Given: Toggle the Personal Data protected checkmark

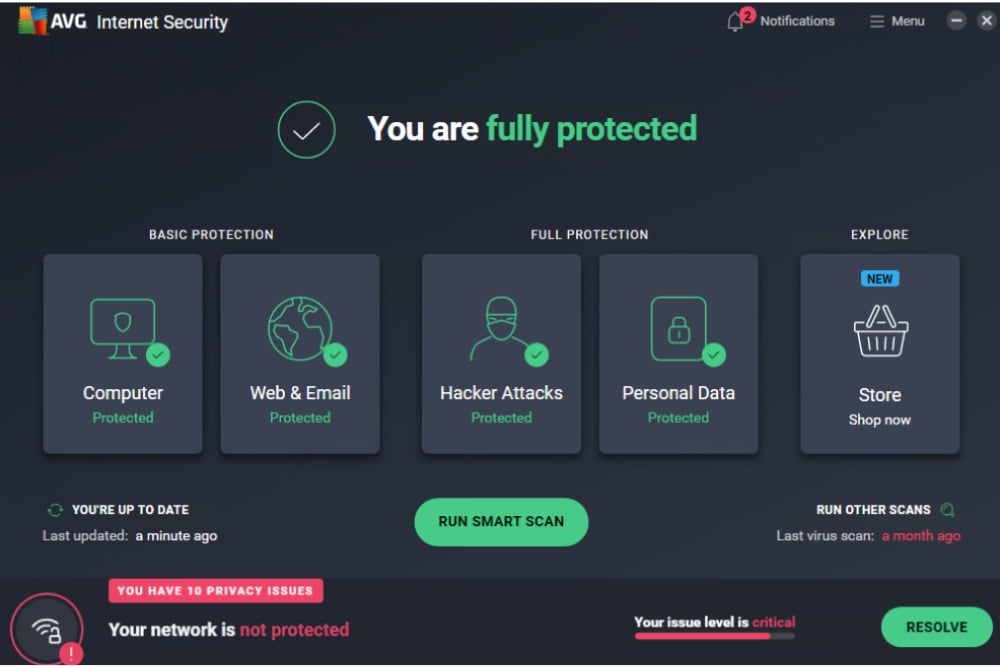Looking at the screenshot, I should (x=713, y=356).
